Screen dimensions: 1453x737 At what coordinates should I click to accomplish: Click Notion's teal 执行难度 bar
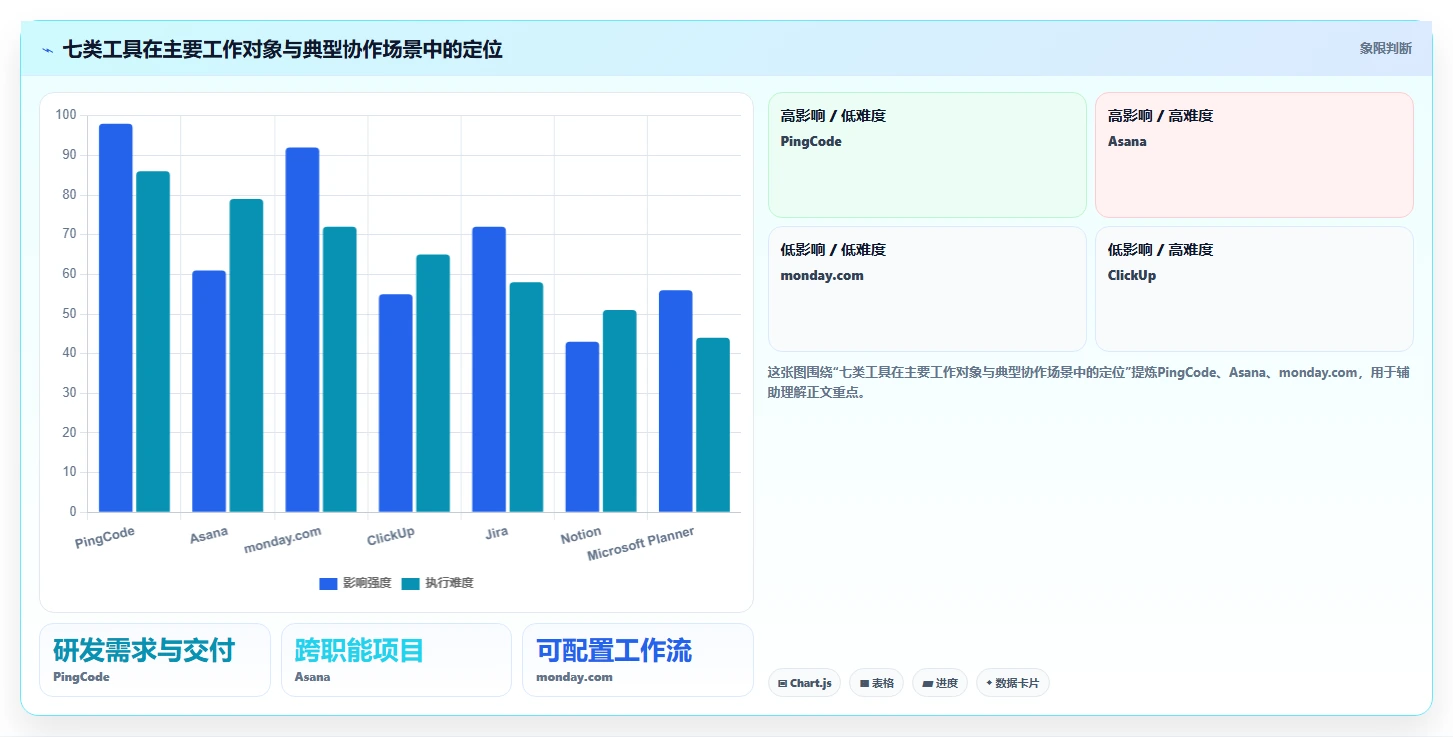click(619, 411)
